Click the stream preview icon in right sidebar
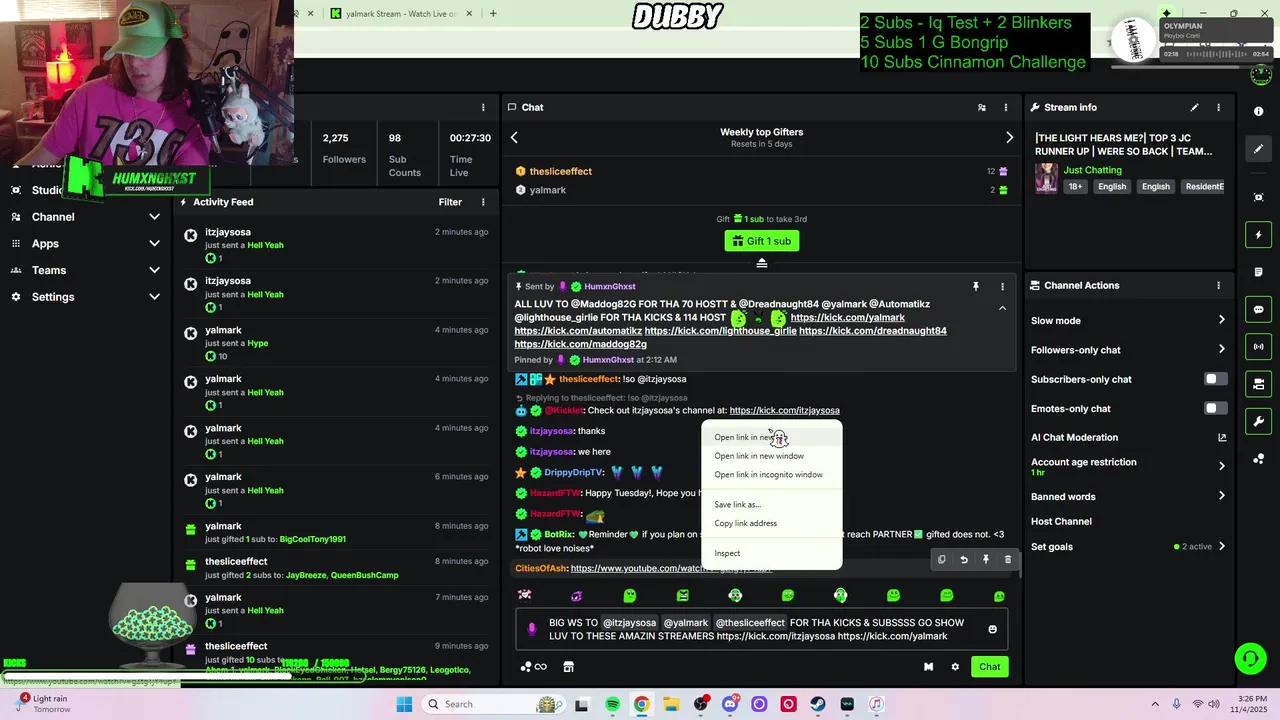Image resolution: width=1280 pixels, height=720 pixels. tap(1259, 198)
